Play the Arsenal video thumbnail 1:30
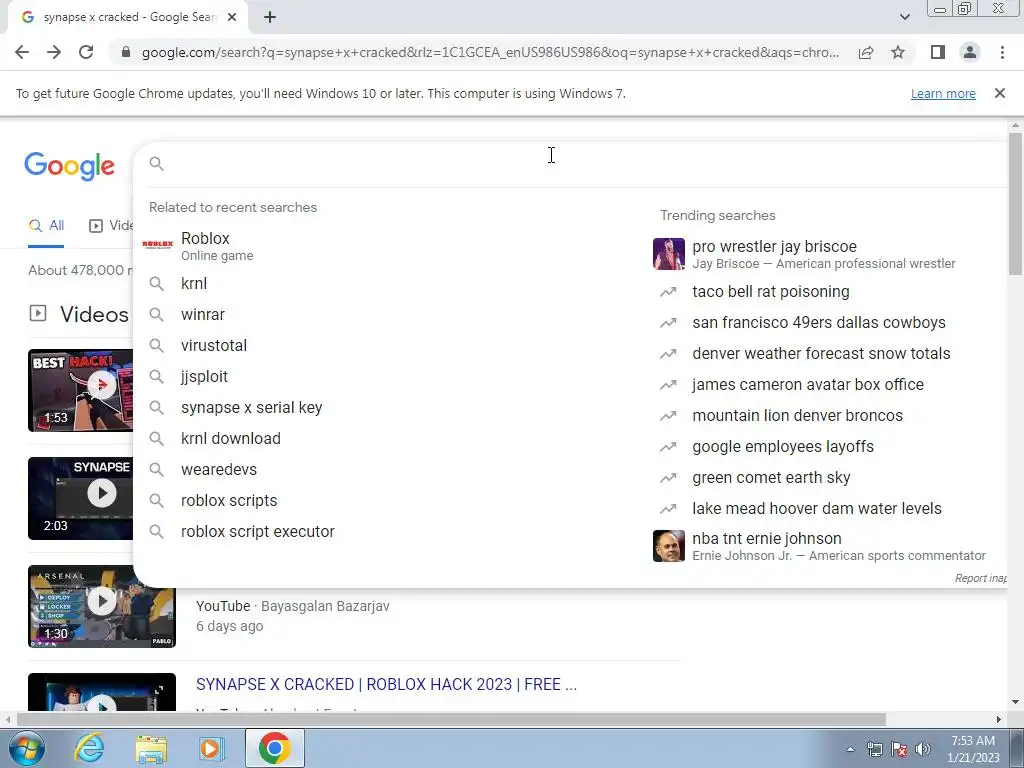Viewport: 1024px width, 768px height. click(102, 606)
